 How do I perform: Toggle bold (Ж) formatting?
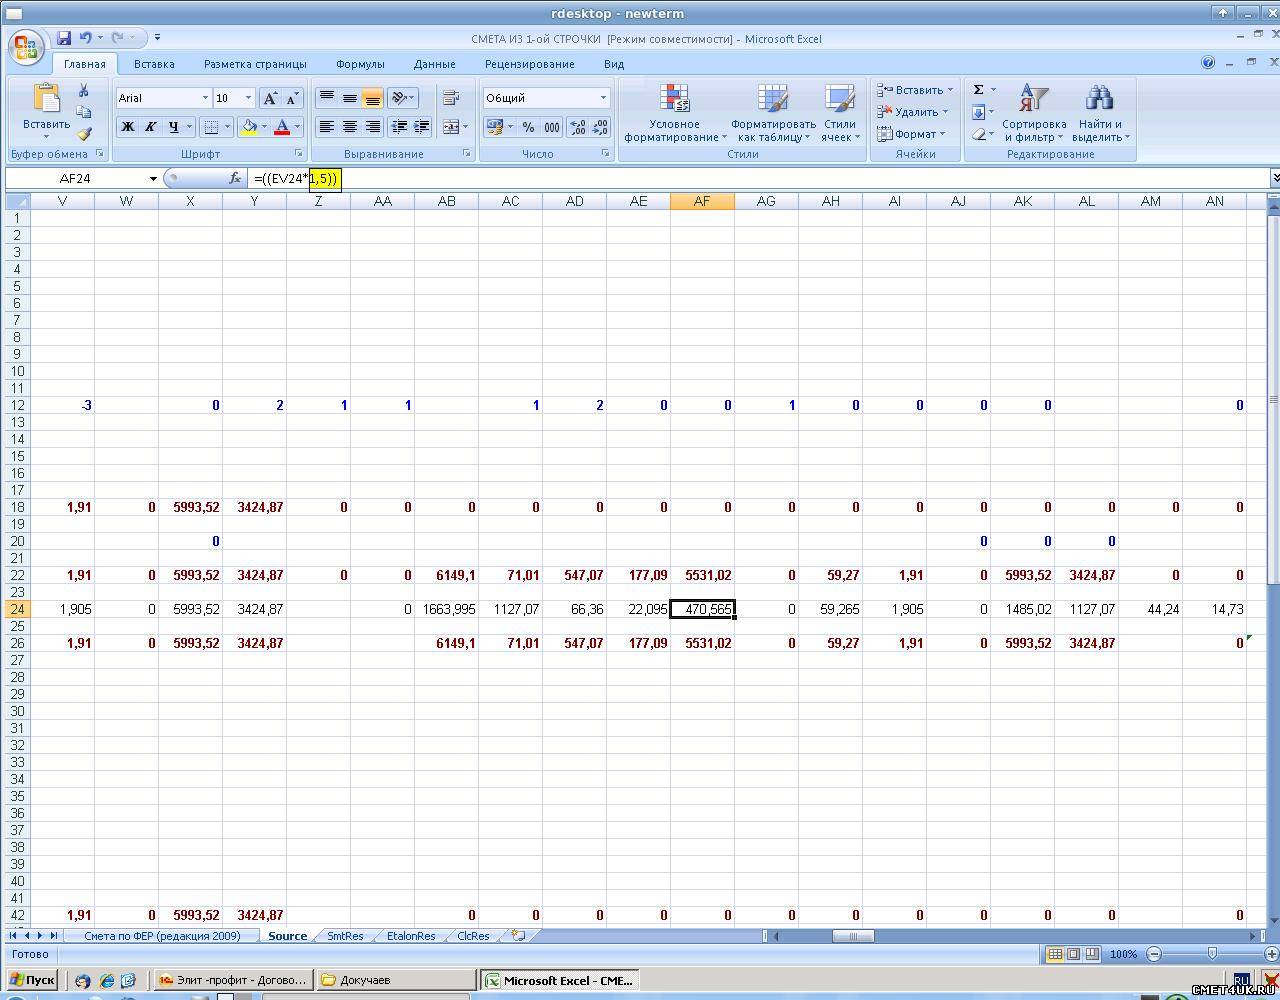(x=127, y=127)
